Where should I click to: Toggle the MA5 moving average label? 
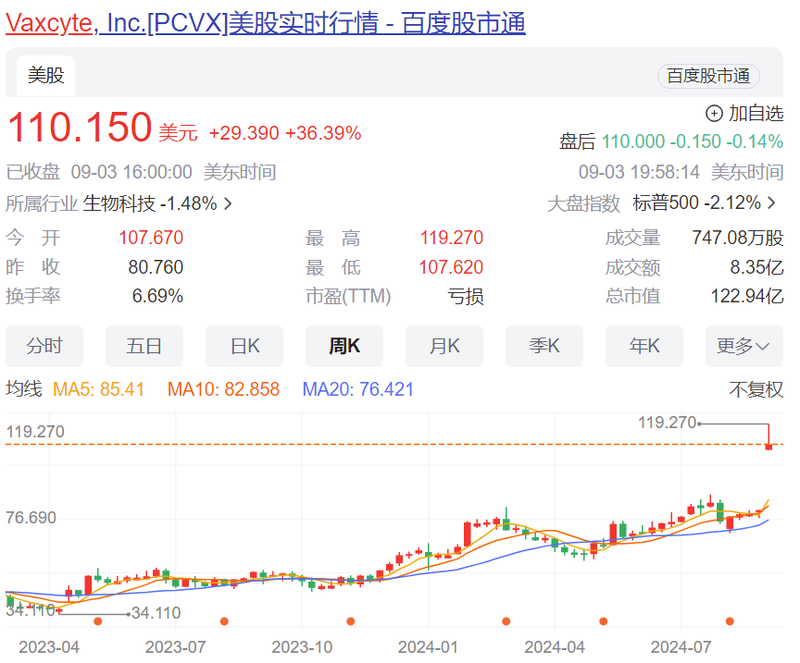[99, 390]
